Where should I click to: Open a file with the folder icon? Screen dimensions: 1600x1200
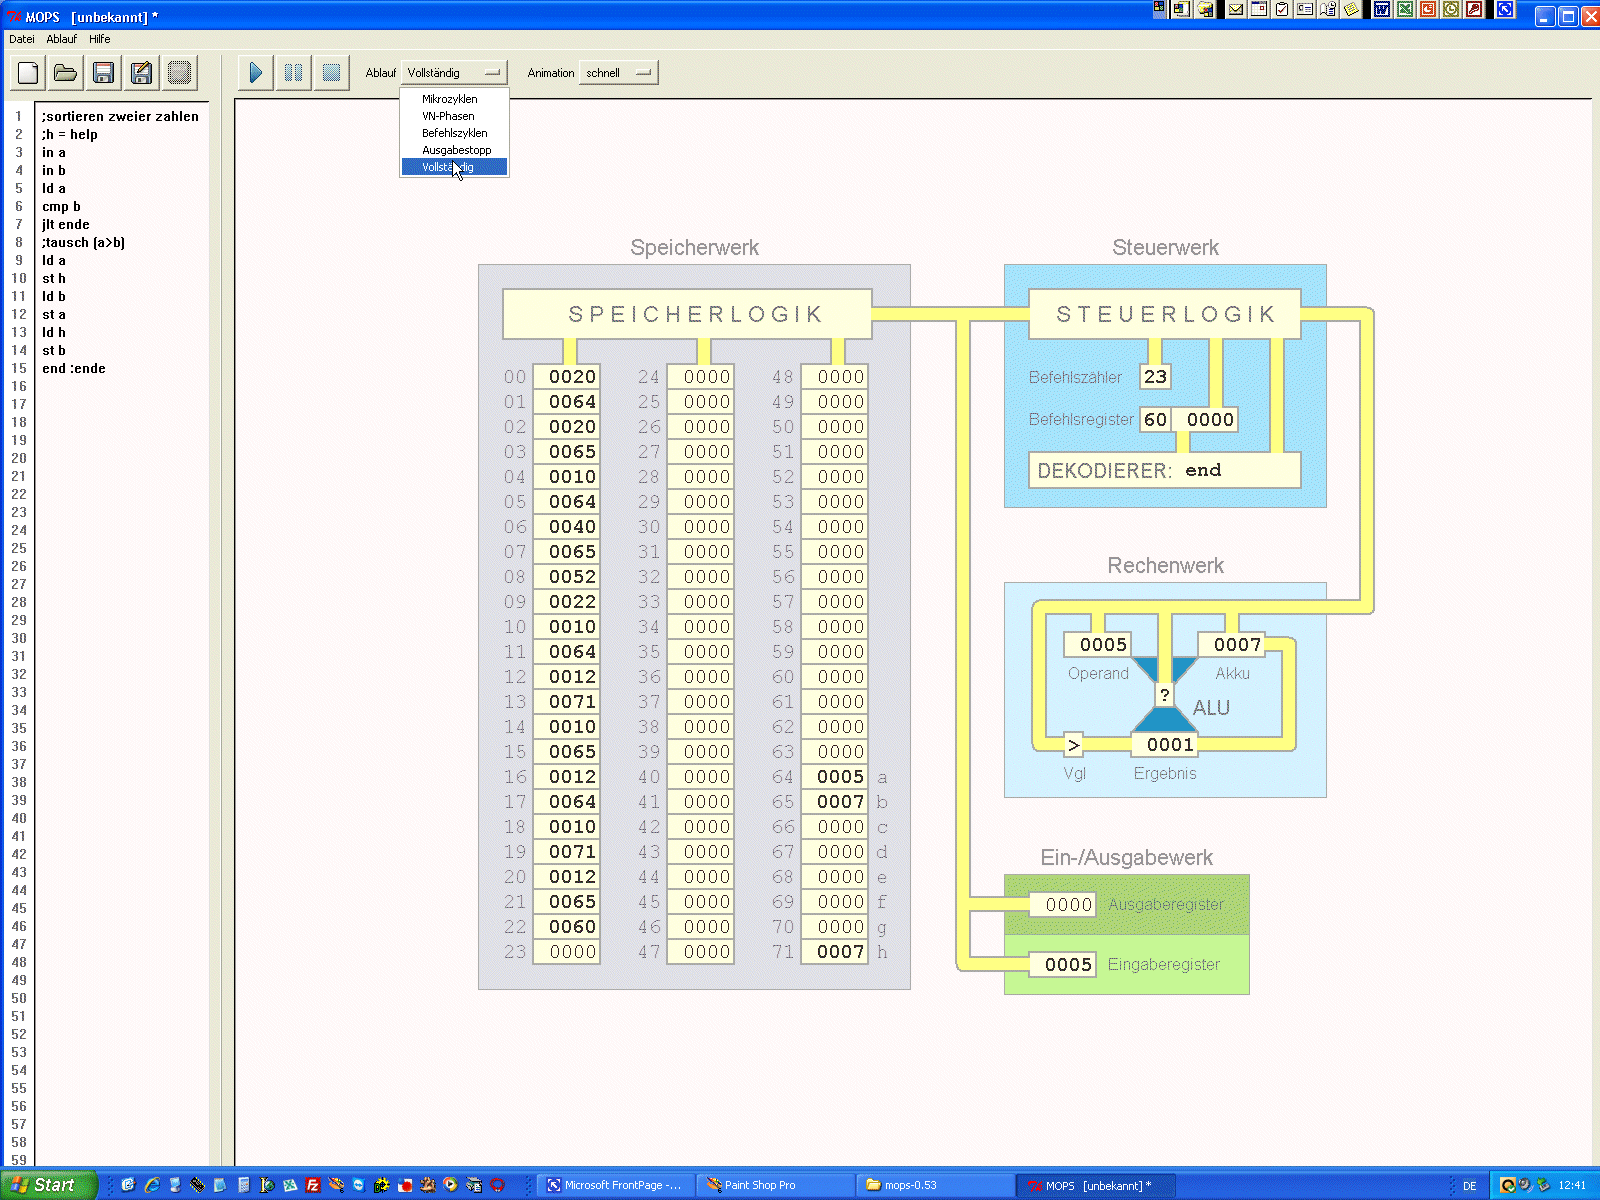tap(66, 73)
